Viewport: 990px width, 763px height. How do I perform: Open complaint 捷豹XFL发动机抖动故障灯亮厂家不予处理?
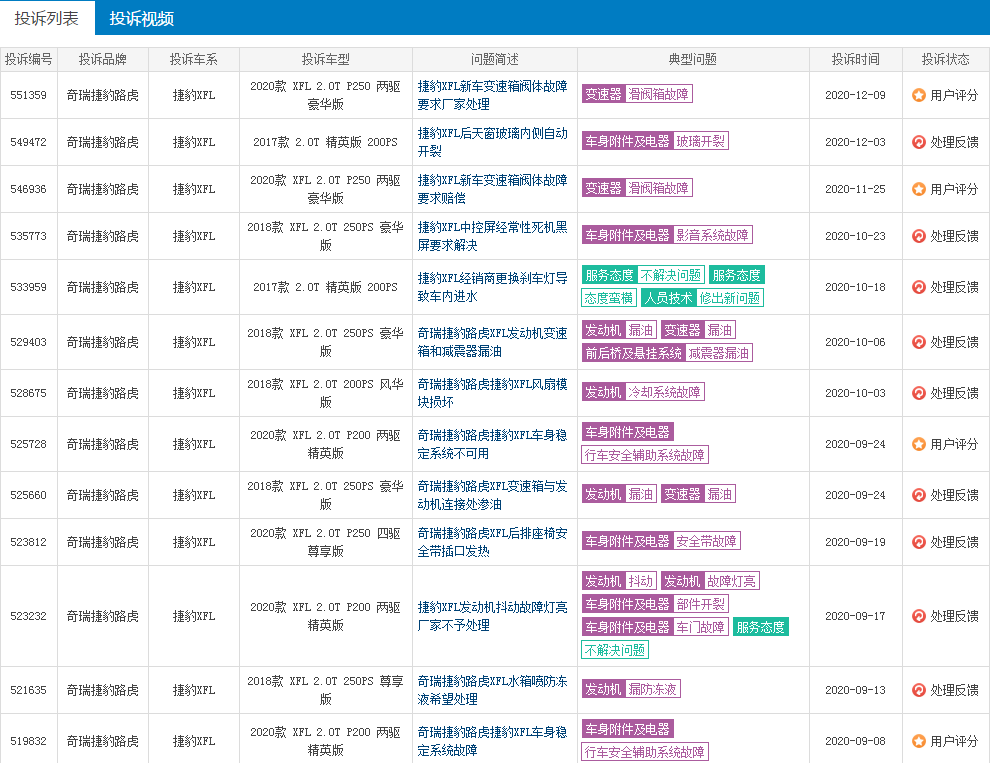492,616
